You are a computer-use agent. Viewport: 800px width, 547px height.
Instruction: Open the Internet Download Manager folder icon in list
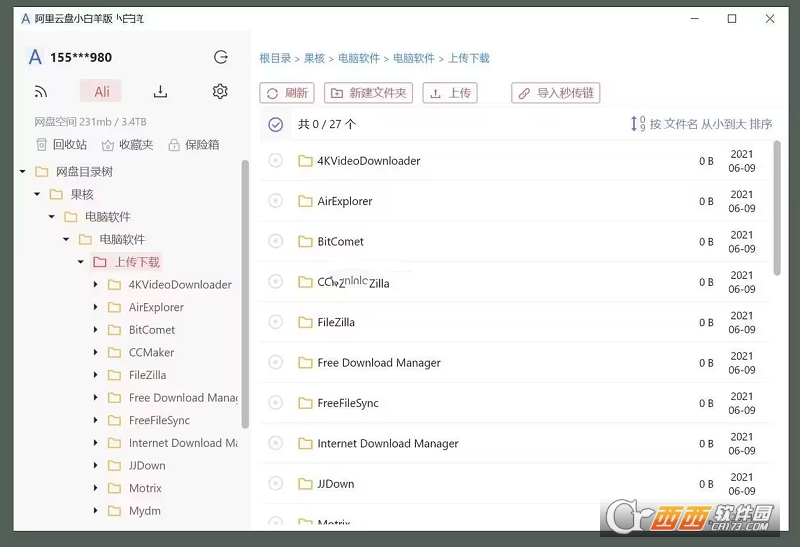[x=305, y=443]
